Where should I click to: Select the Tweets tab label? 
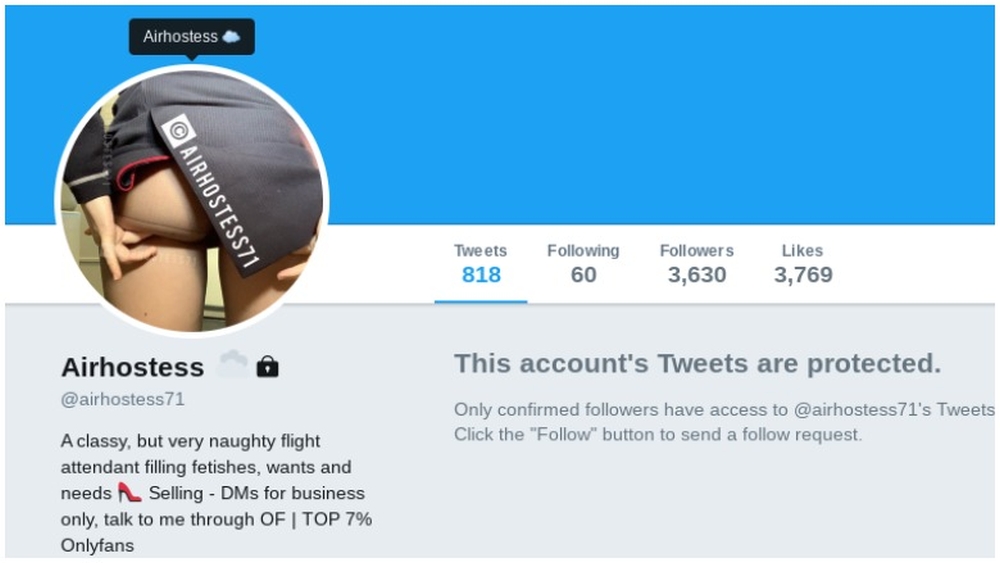coord(480,251)
